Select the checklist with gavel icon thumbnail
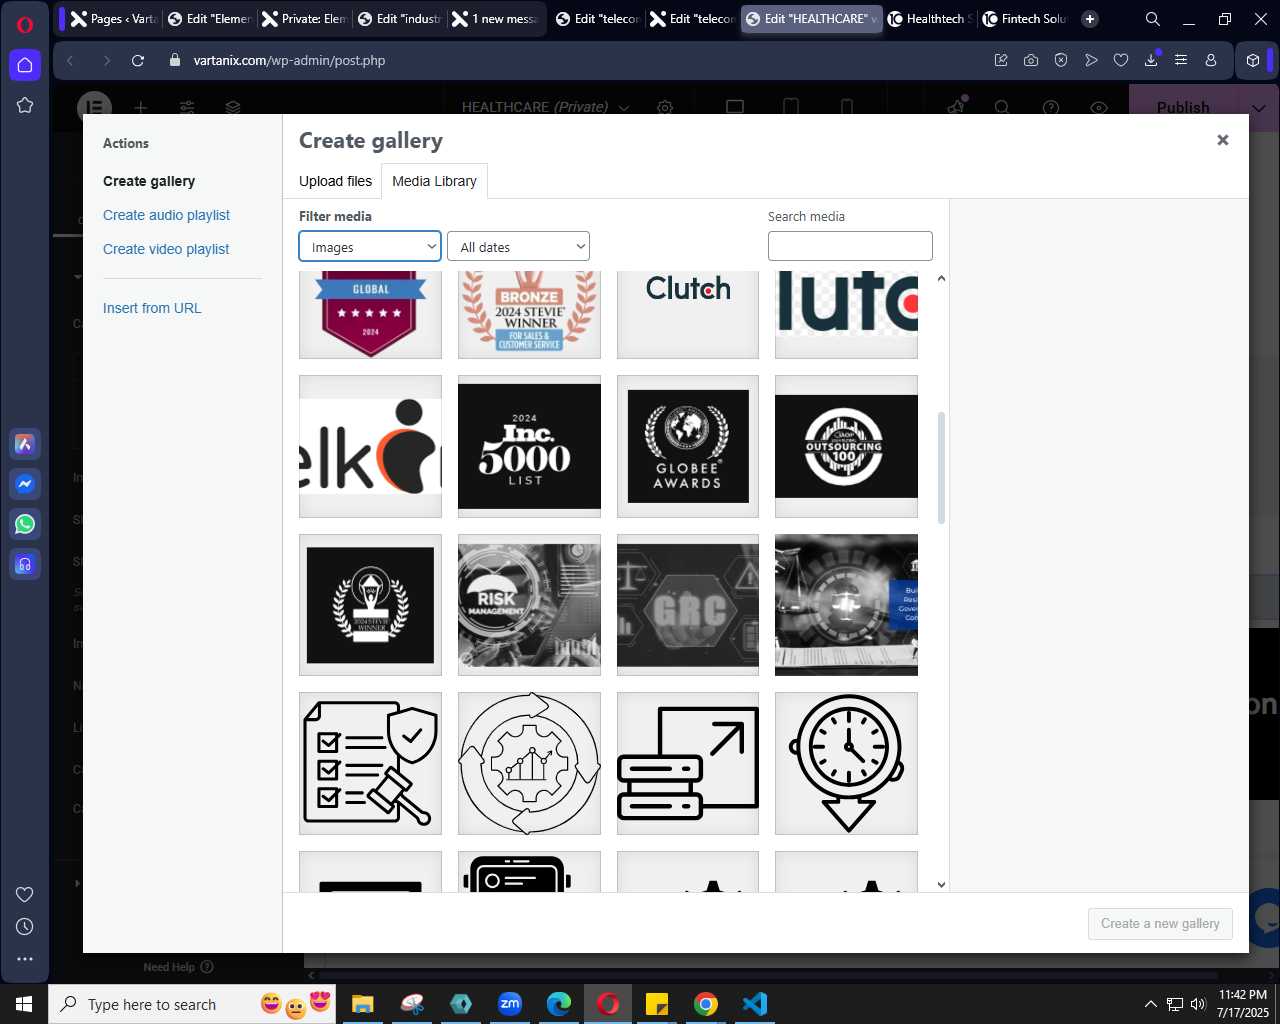This screenshot has height=1024, width=1280. tap(370, 763)
